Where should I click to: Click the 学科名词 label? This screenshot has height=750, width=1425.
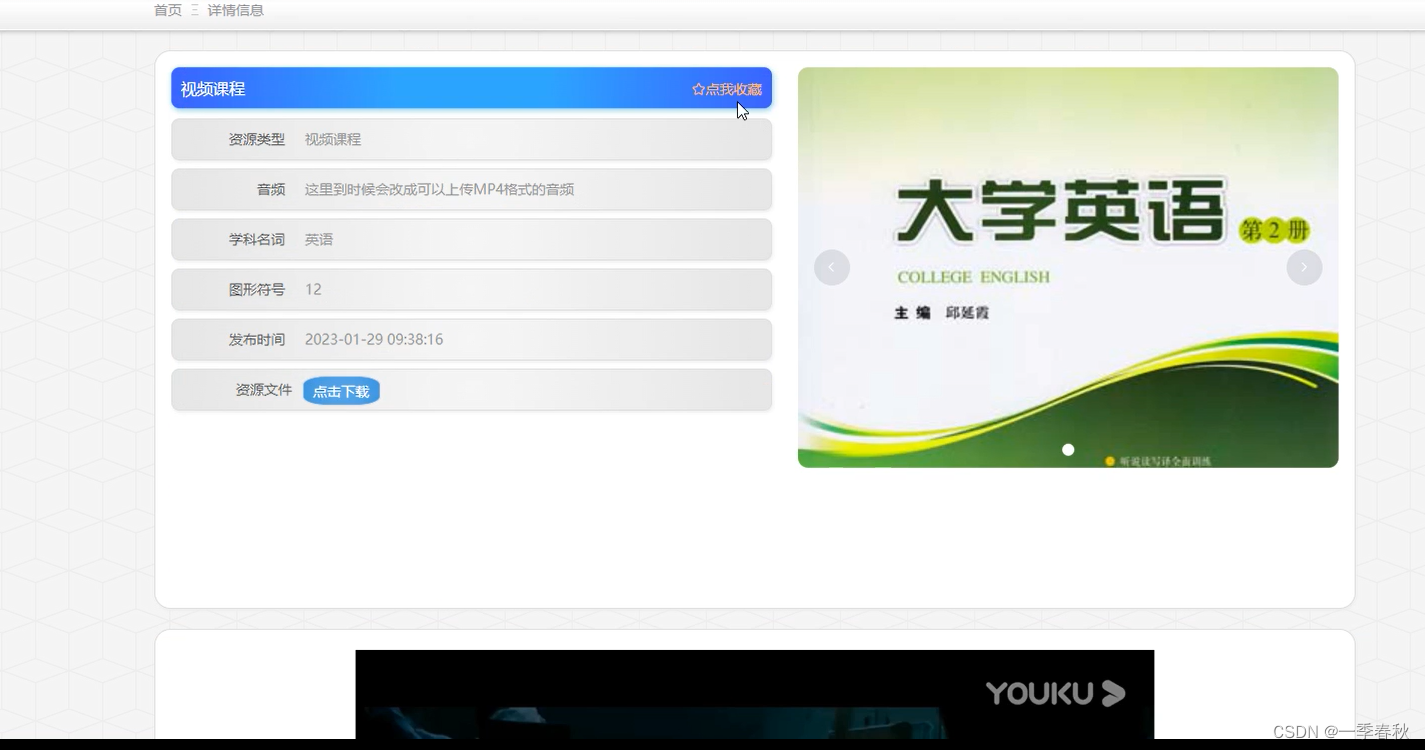click(x=257, y=239)
